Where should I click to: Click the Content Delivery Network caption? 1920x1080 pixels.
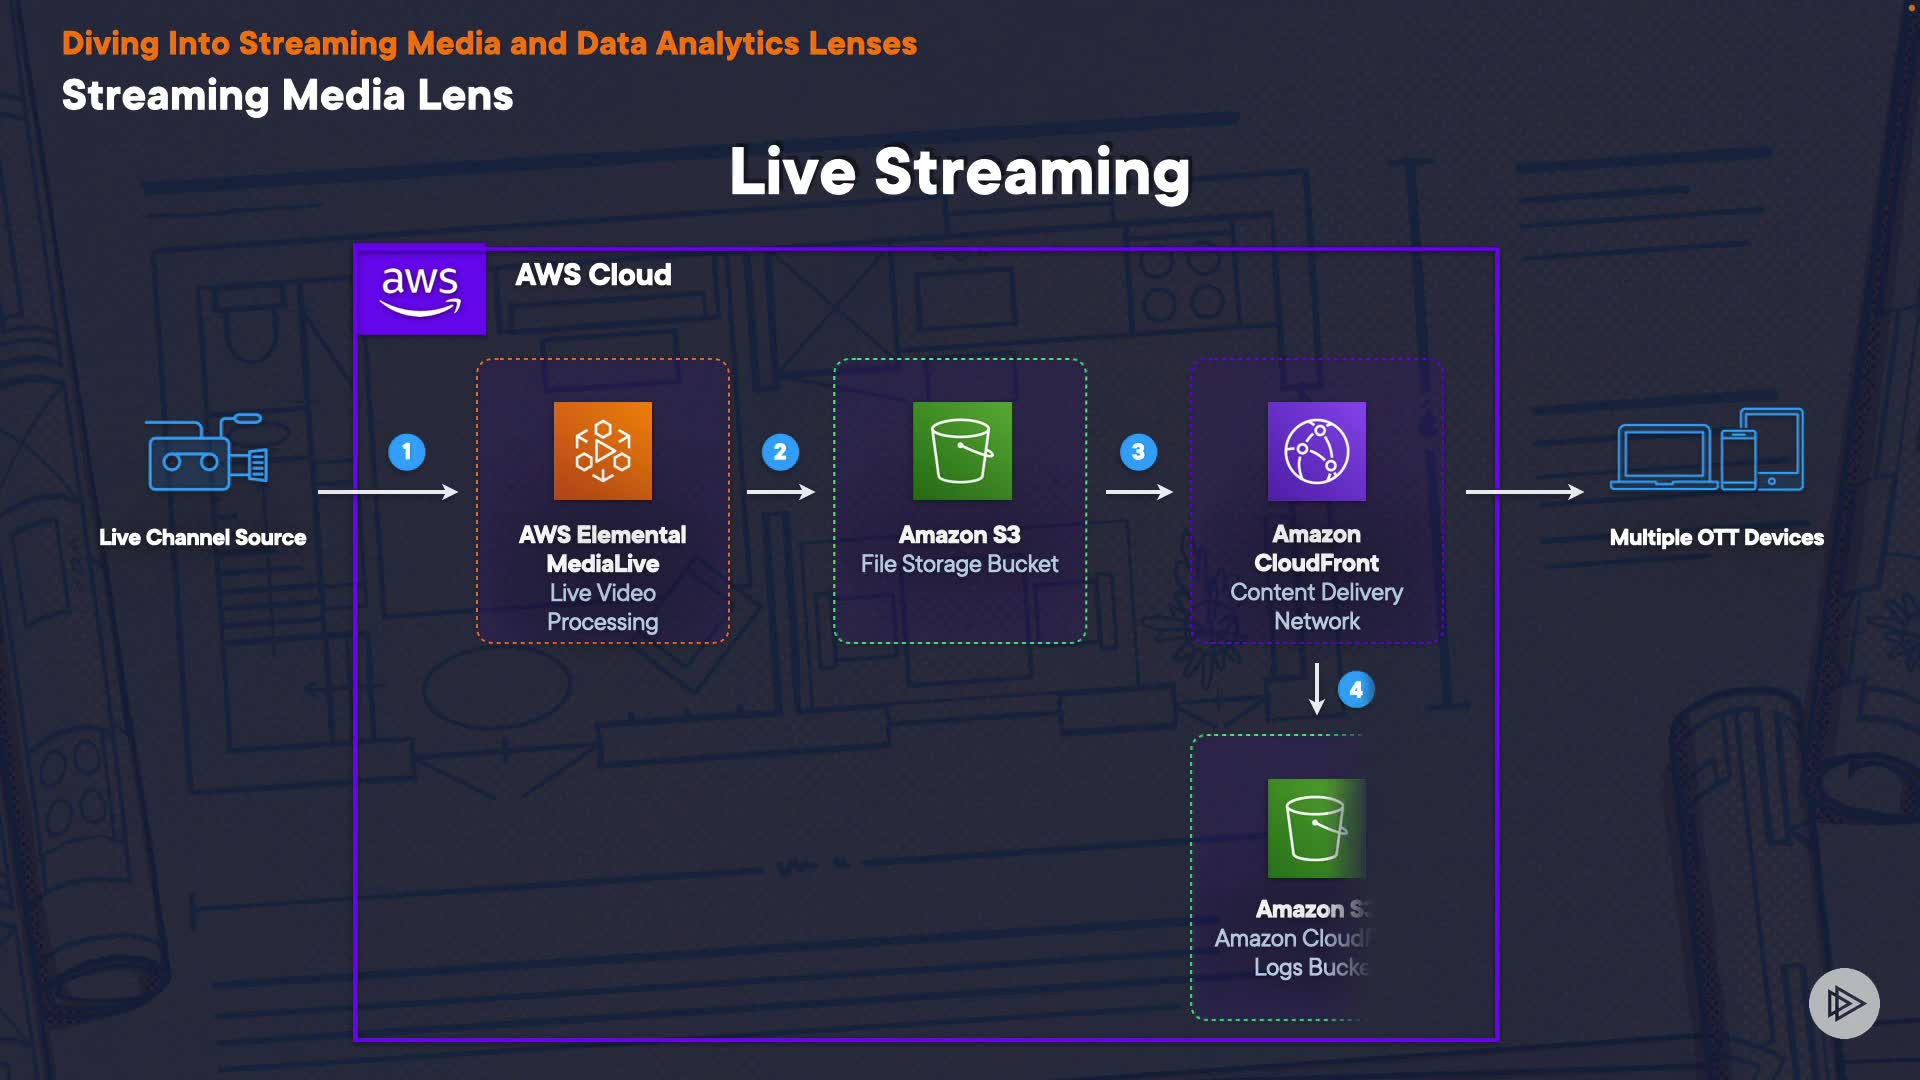click(1316, 606)
